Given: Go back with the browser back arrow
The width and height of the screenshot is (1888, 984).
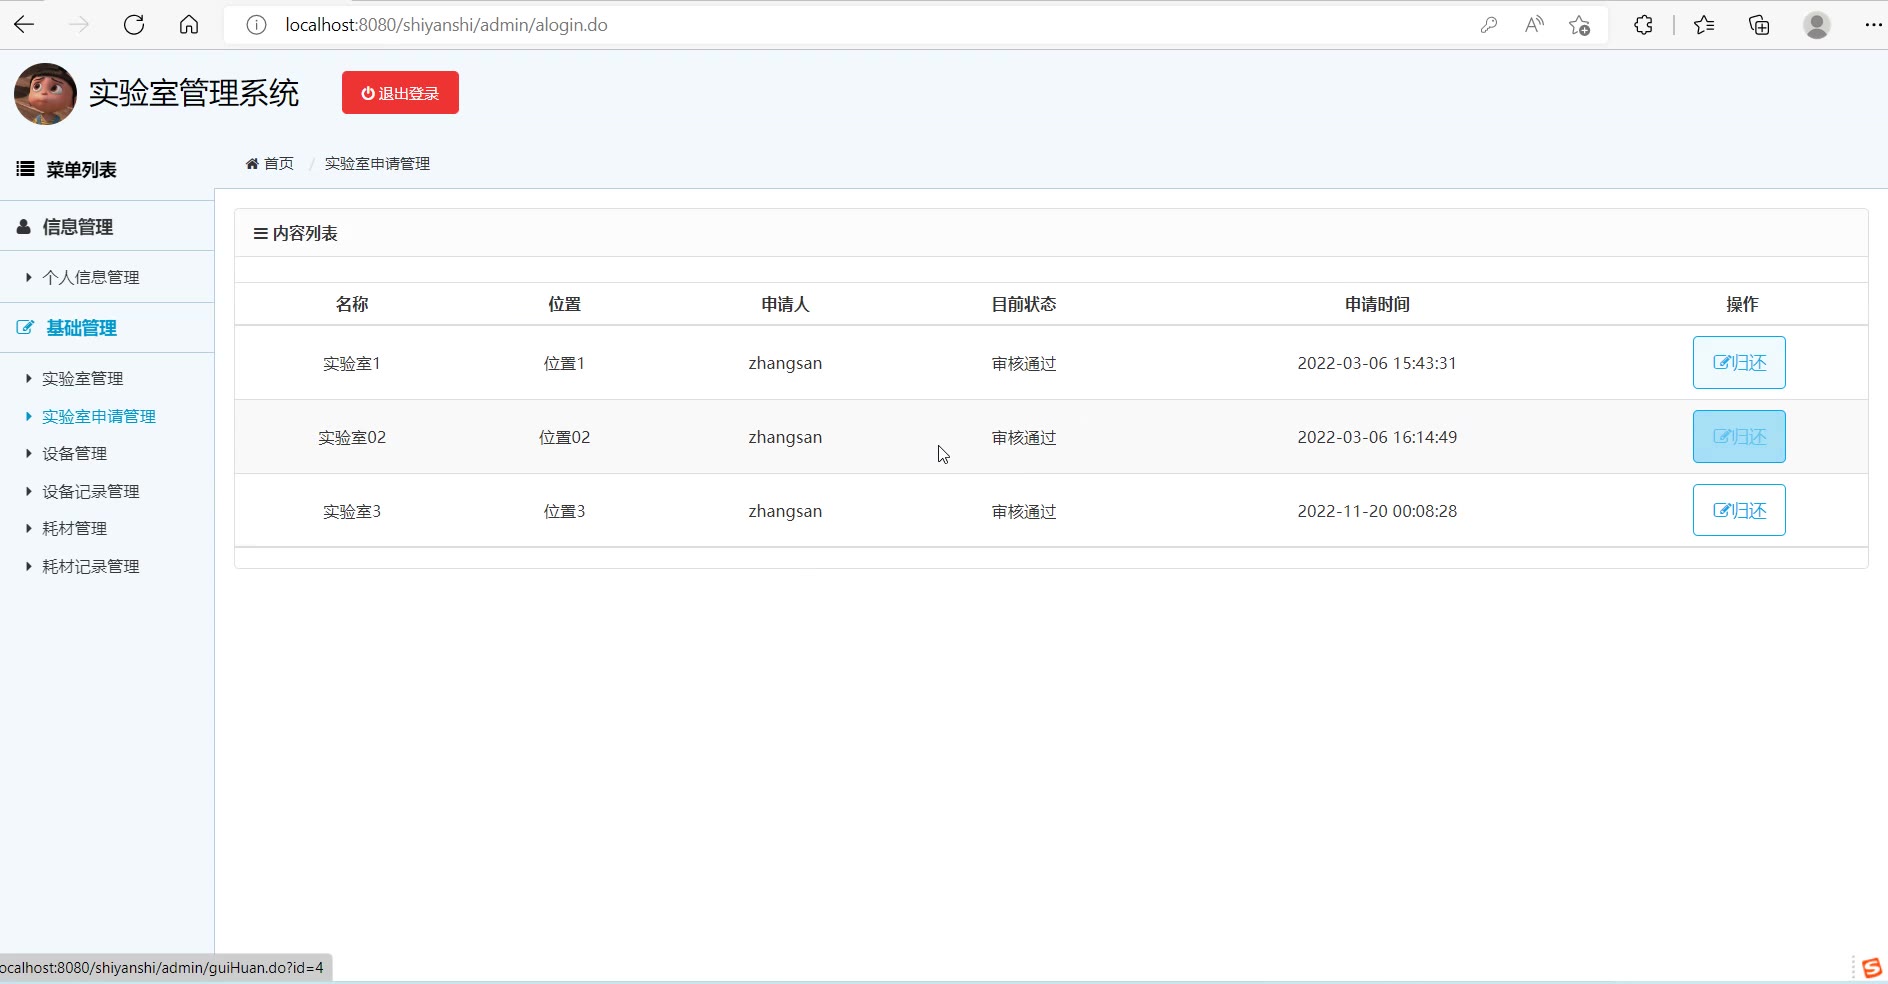Looking at the screenshot, I should (25, 25).
